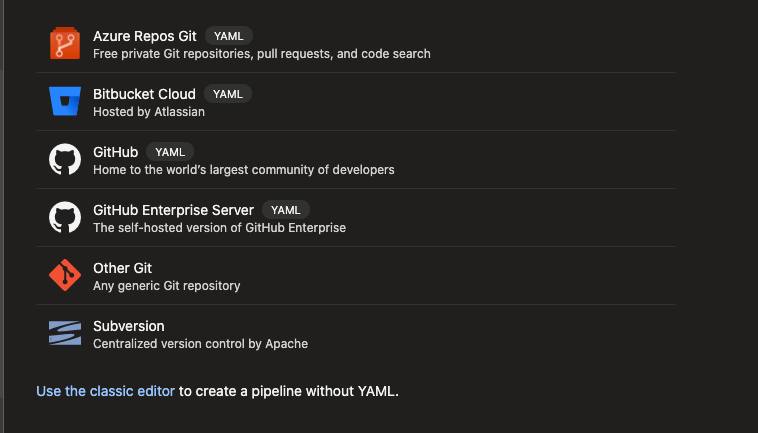Image resolution: width=758 pixels, height=433 pixels.
Task: Click YAML badge beside Bitbucket Cloud
Action: click(228, 94)
